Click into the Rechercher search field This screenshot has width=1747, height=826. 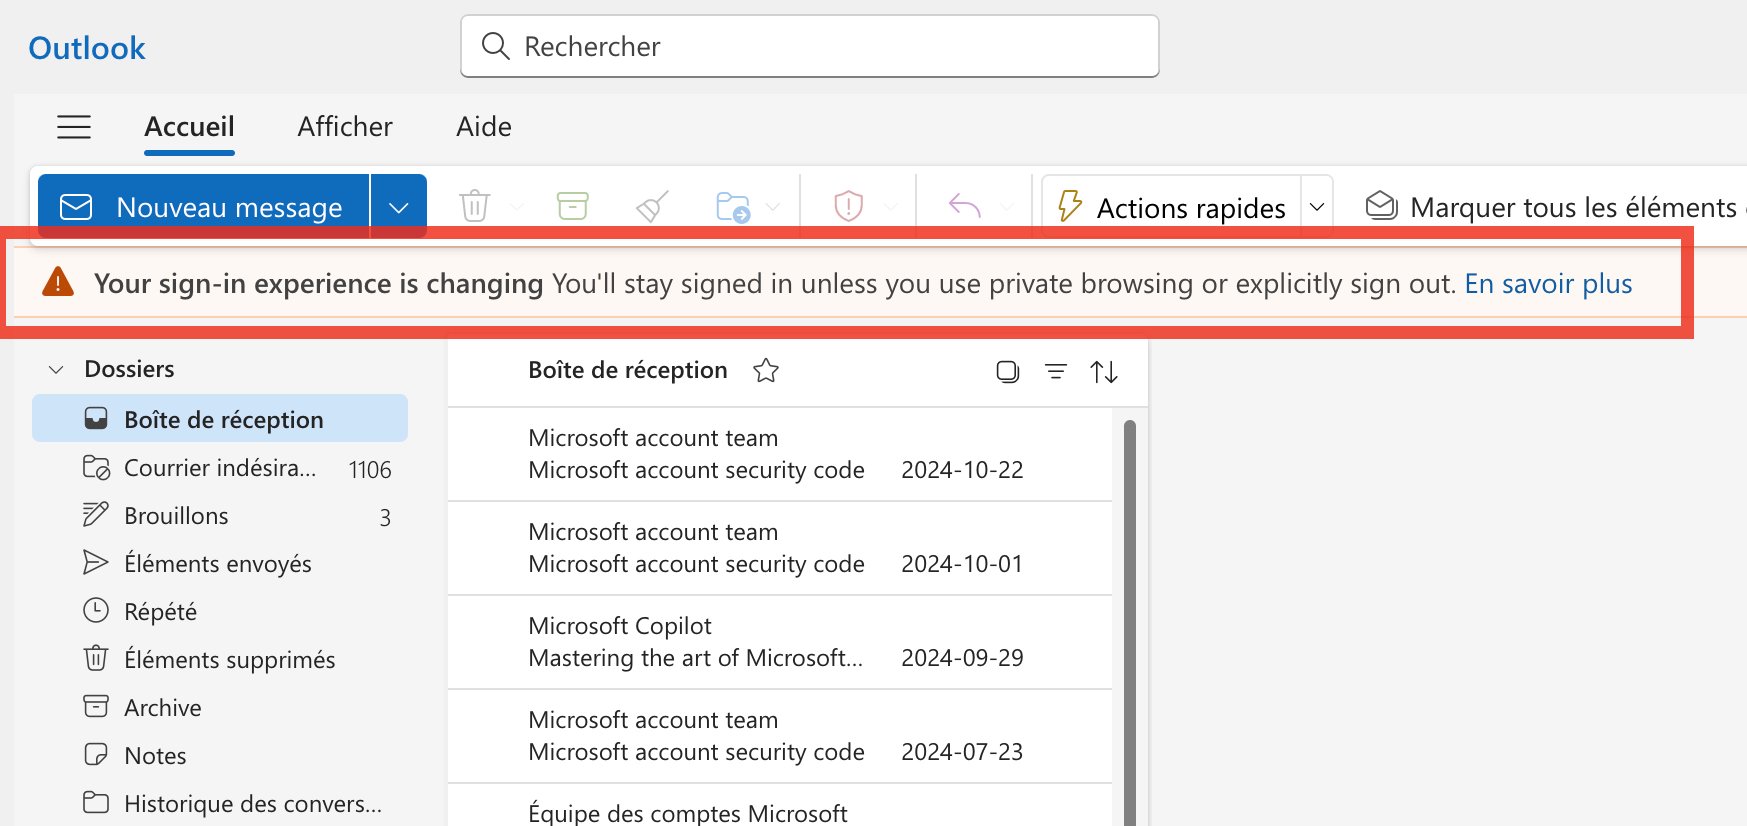[x=810, y=47]
